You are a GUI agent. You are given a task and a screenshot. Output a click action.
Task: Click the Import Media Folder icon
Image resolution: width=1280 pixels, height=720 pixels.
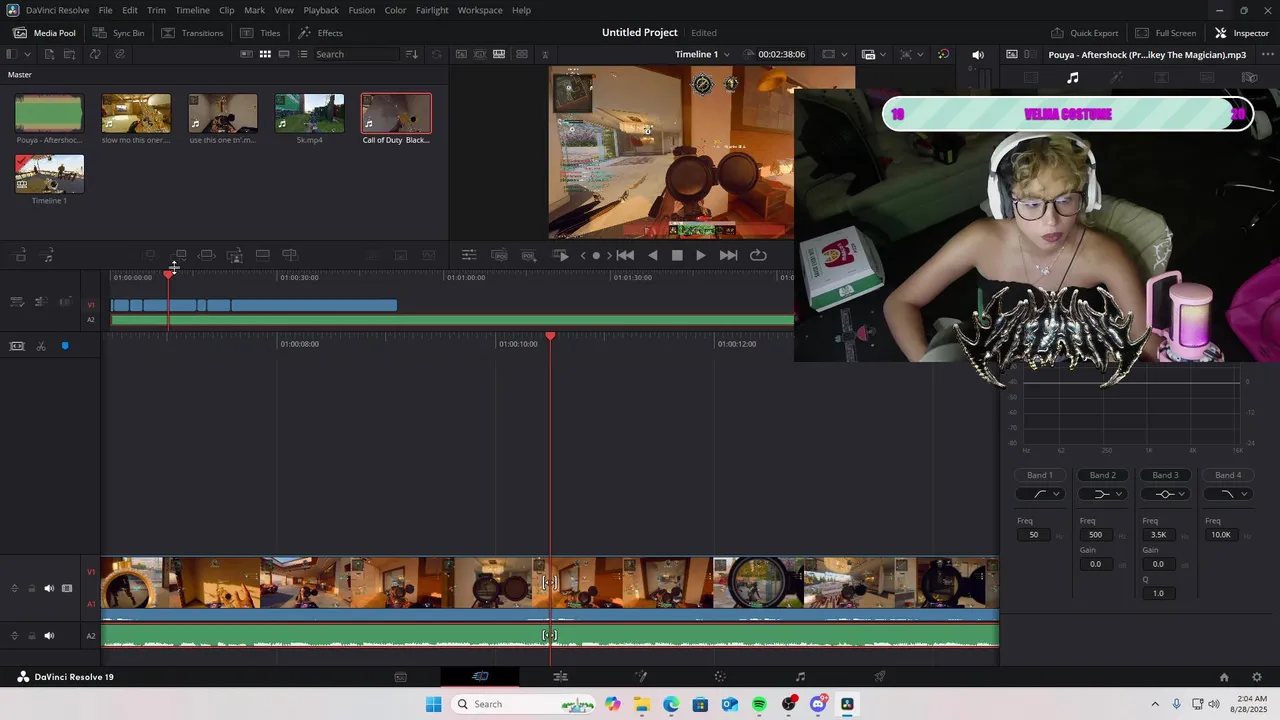coord(72,54)
